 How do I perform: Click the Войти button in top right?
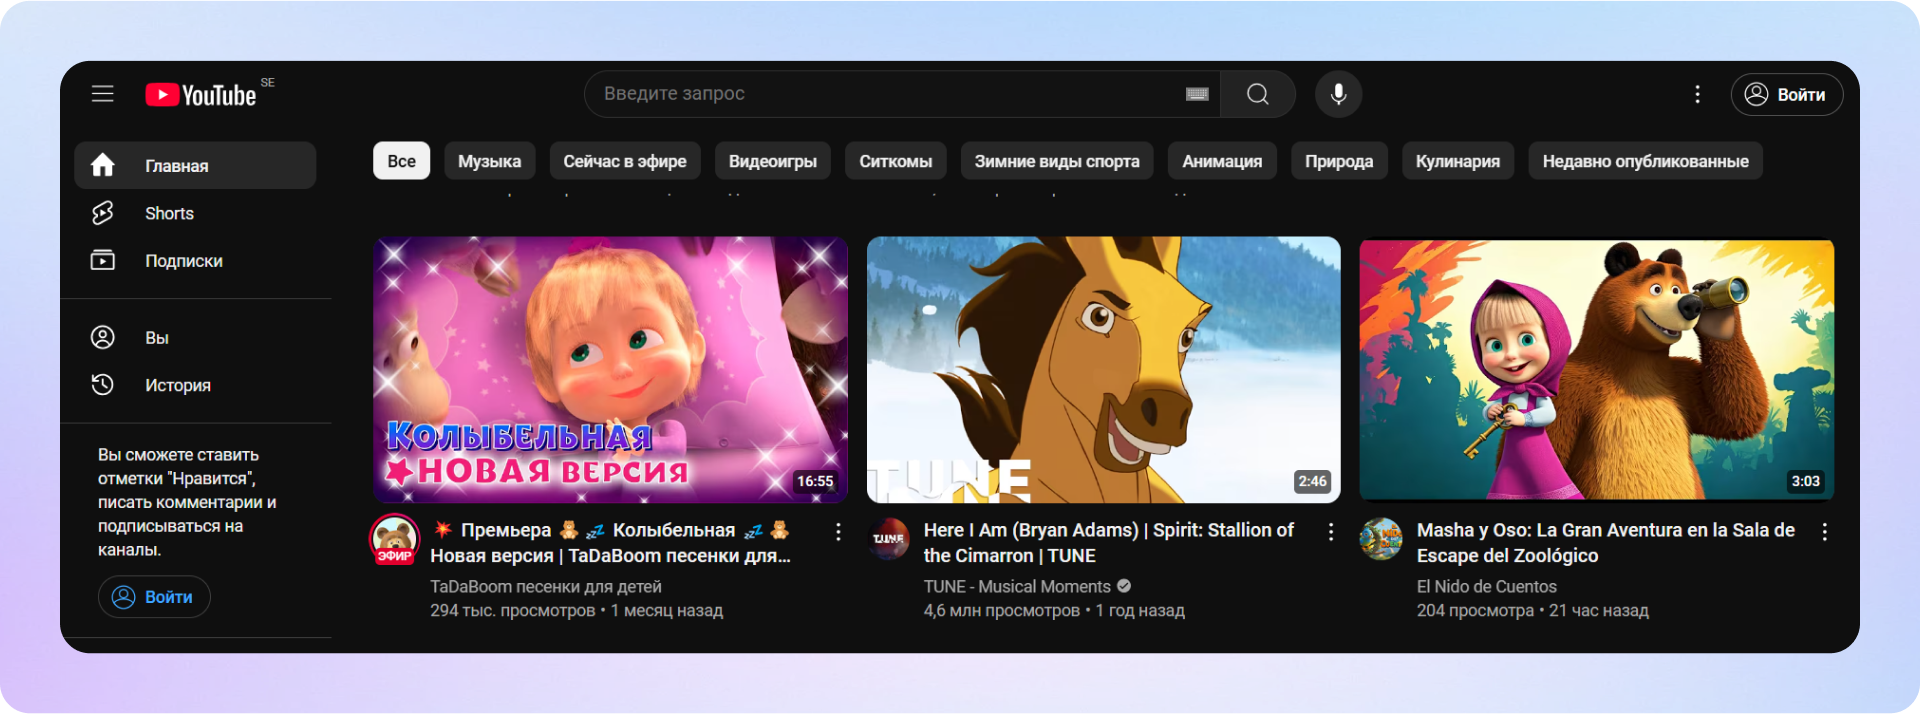1786,95
